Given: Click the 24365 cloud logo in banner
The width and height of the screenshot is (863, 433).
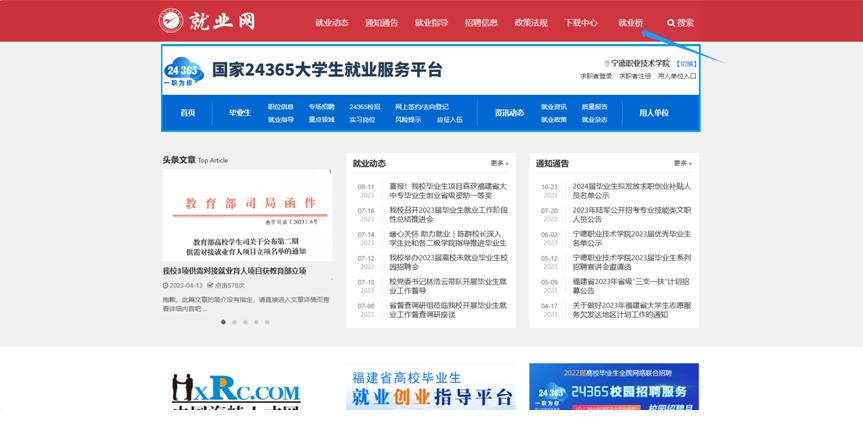Looking at the screenshot, I should [x=183, y=73].
